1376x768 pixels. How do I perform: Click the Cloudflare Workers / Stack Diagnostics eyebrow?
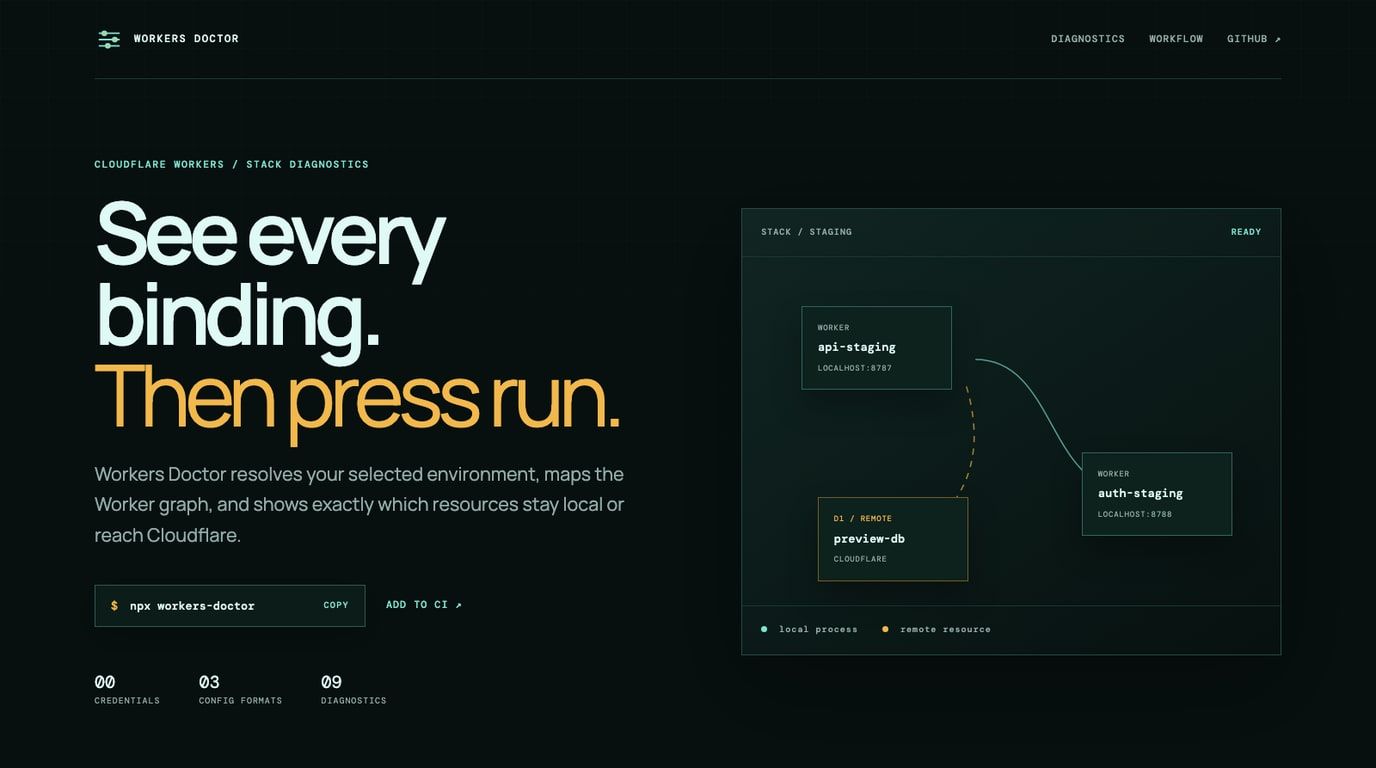(232, 164)
